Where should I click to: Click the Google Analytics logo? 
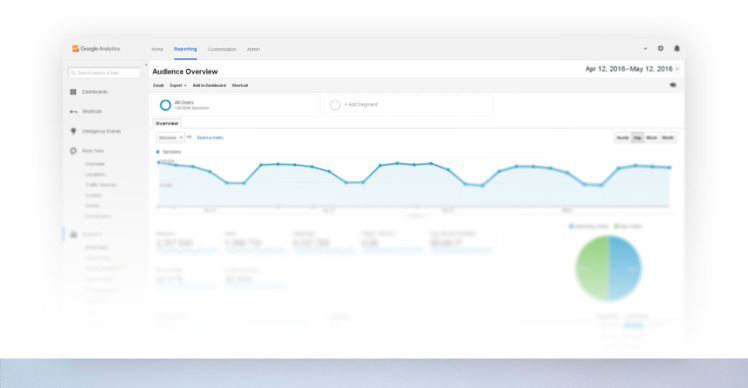pos(96,49)
